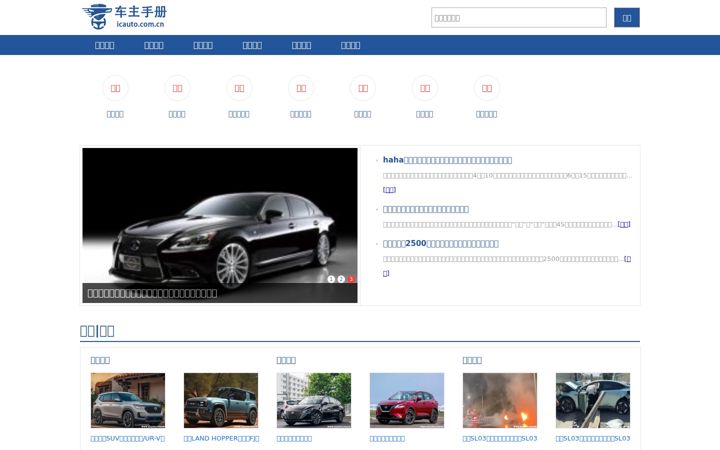This screenshot has height=450, width=720.
Task: Focus the search input box in header
Action: (518, 17)
